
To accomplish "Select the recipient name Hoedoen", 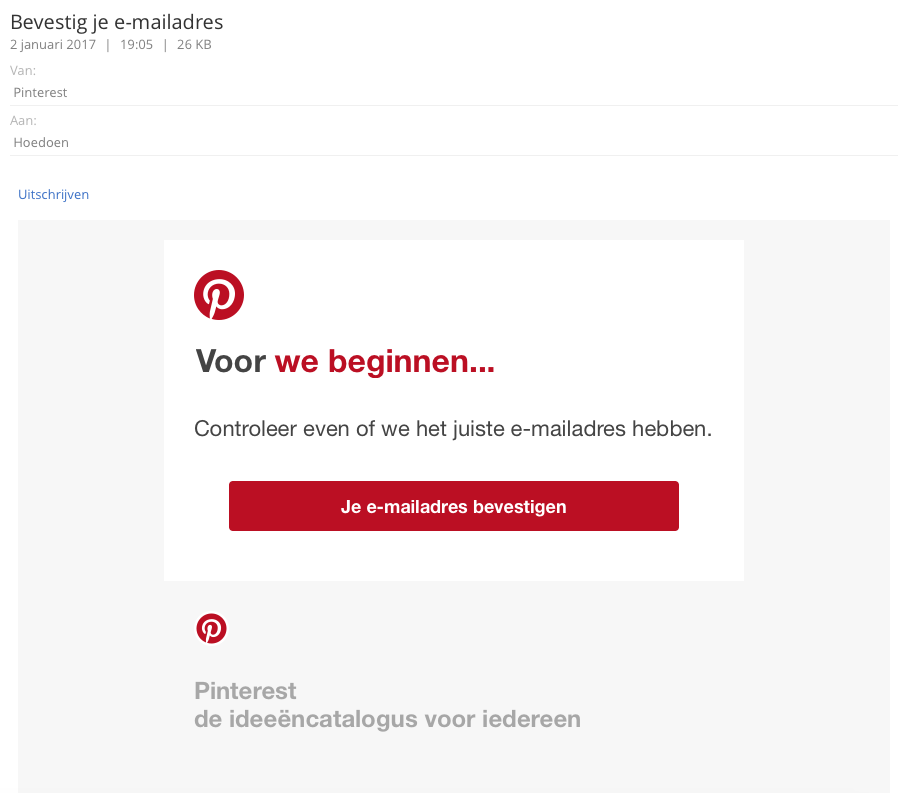I will coord(41,142).
